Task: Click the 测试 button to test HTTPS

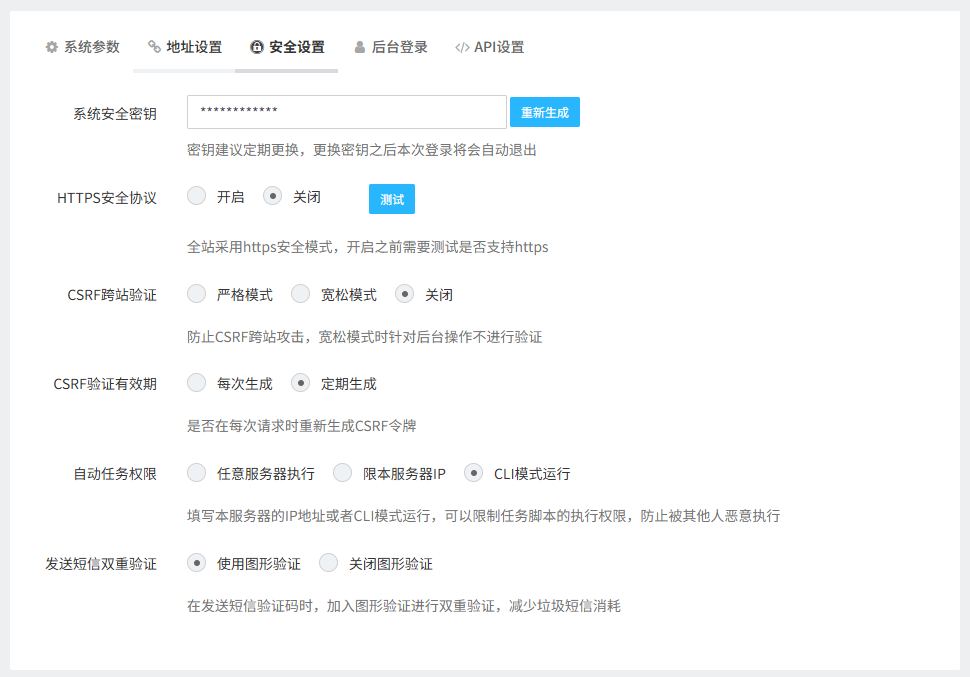Action: click(x=391, y=198)
